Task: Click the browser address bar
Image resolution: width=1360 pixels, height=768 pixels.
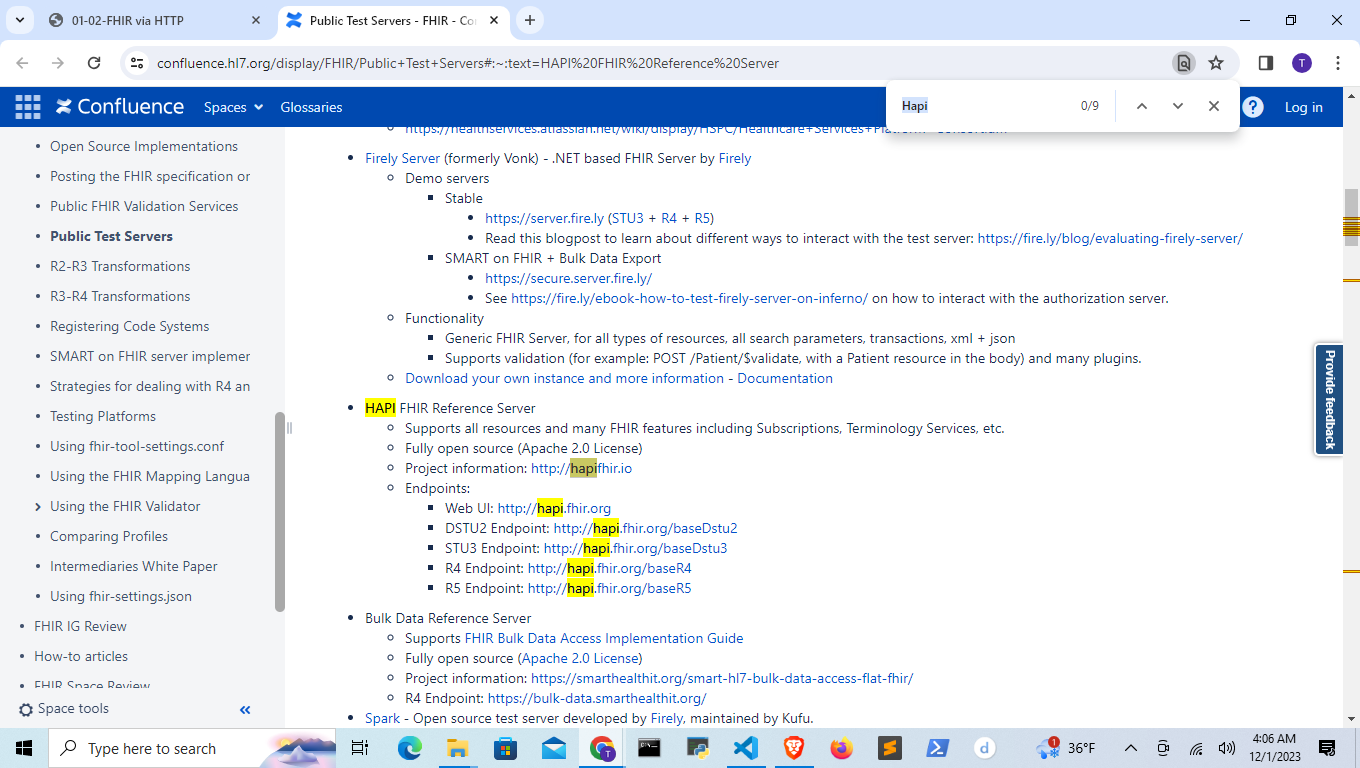Action: point(660,63)
